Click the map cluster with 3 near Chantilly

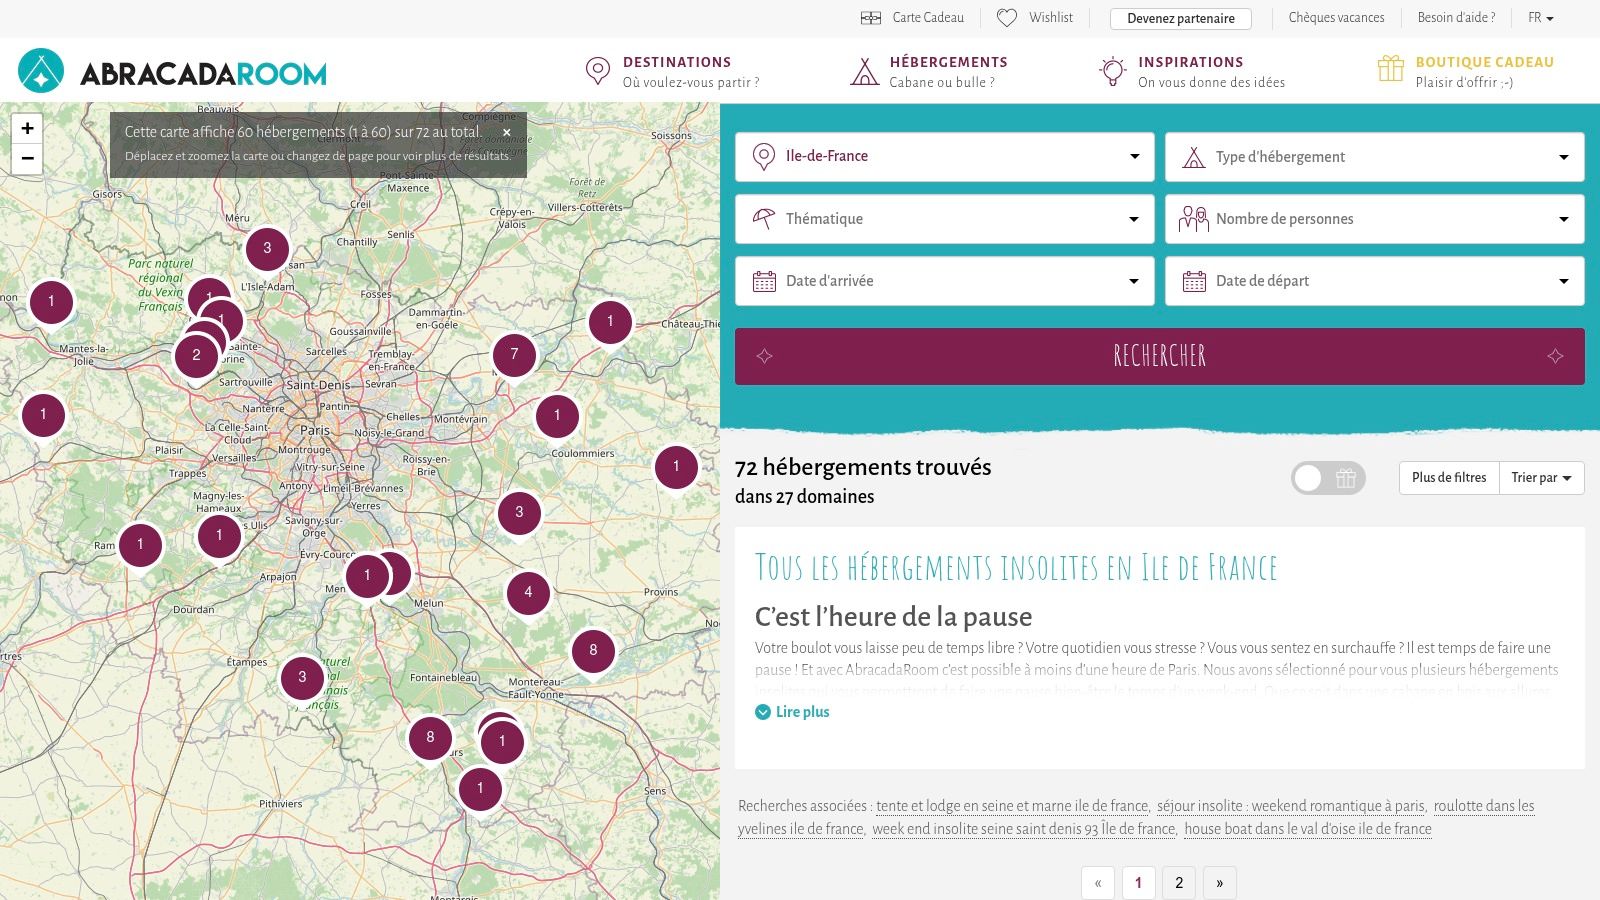click(x=267, y=249)
